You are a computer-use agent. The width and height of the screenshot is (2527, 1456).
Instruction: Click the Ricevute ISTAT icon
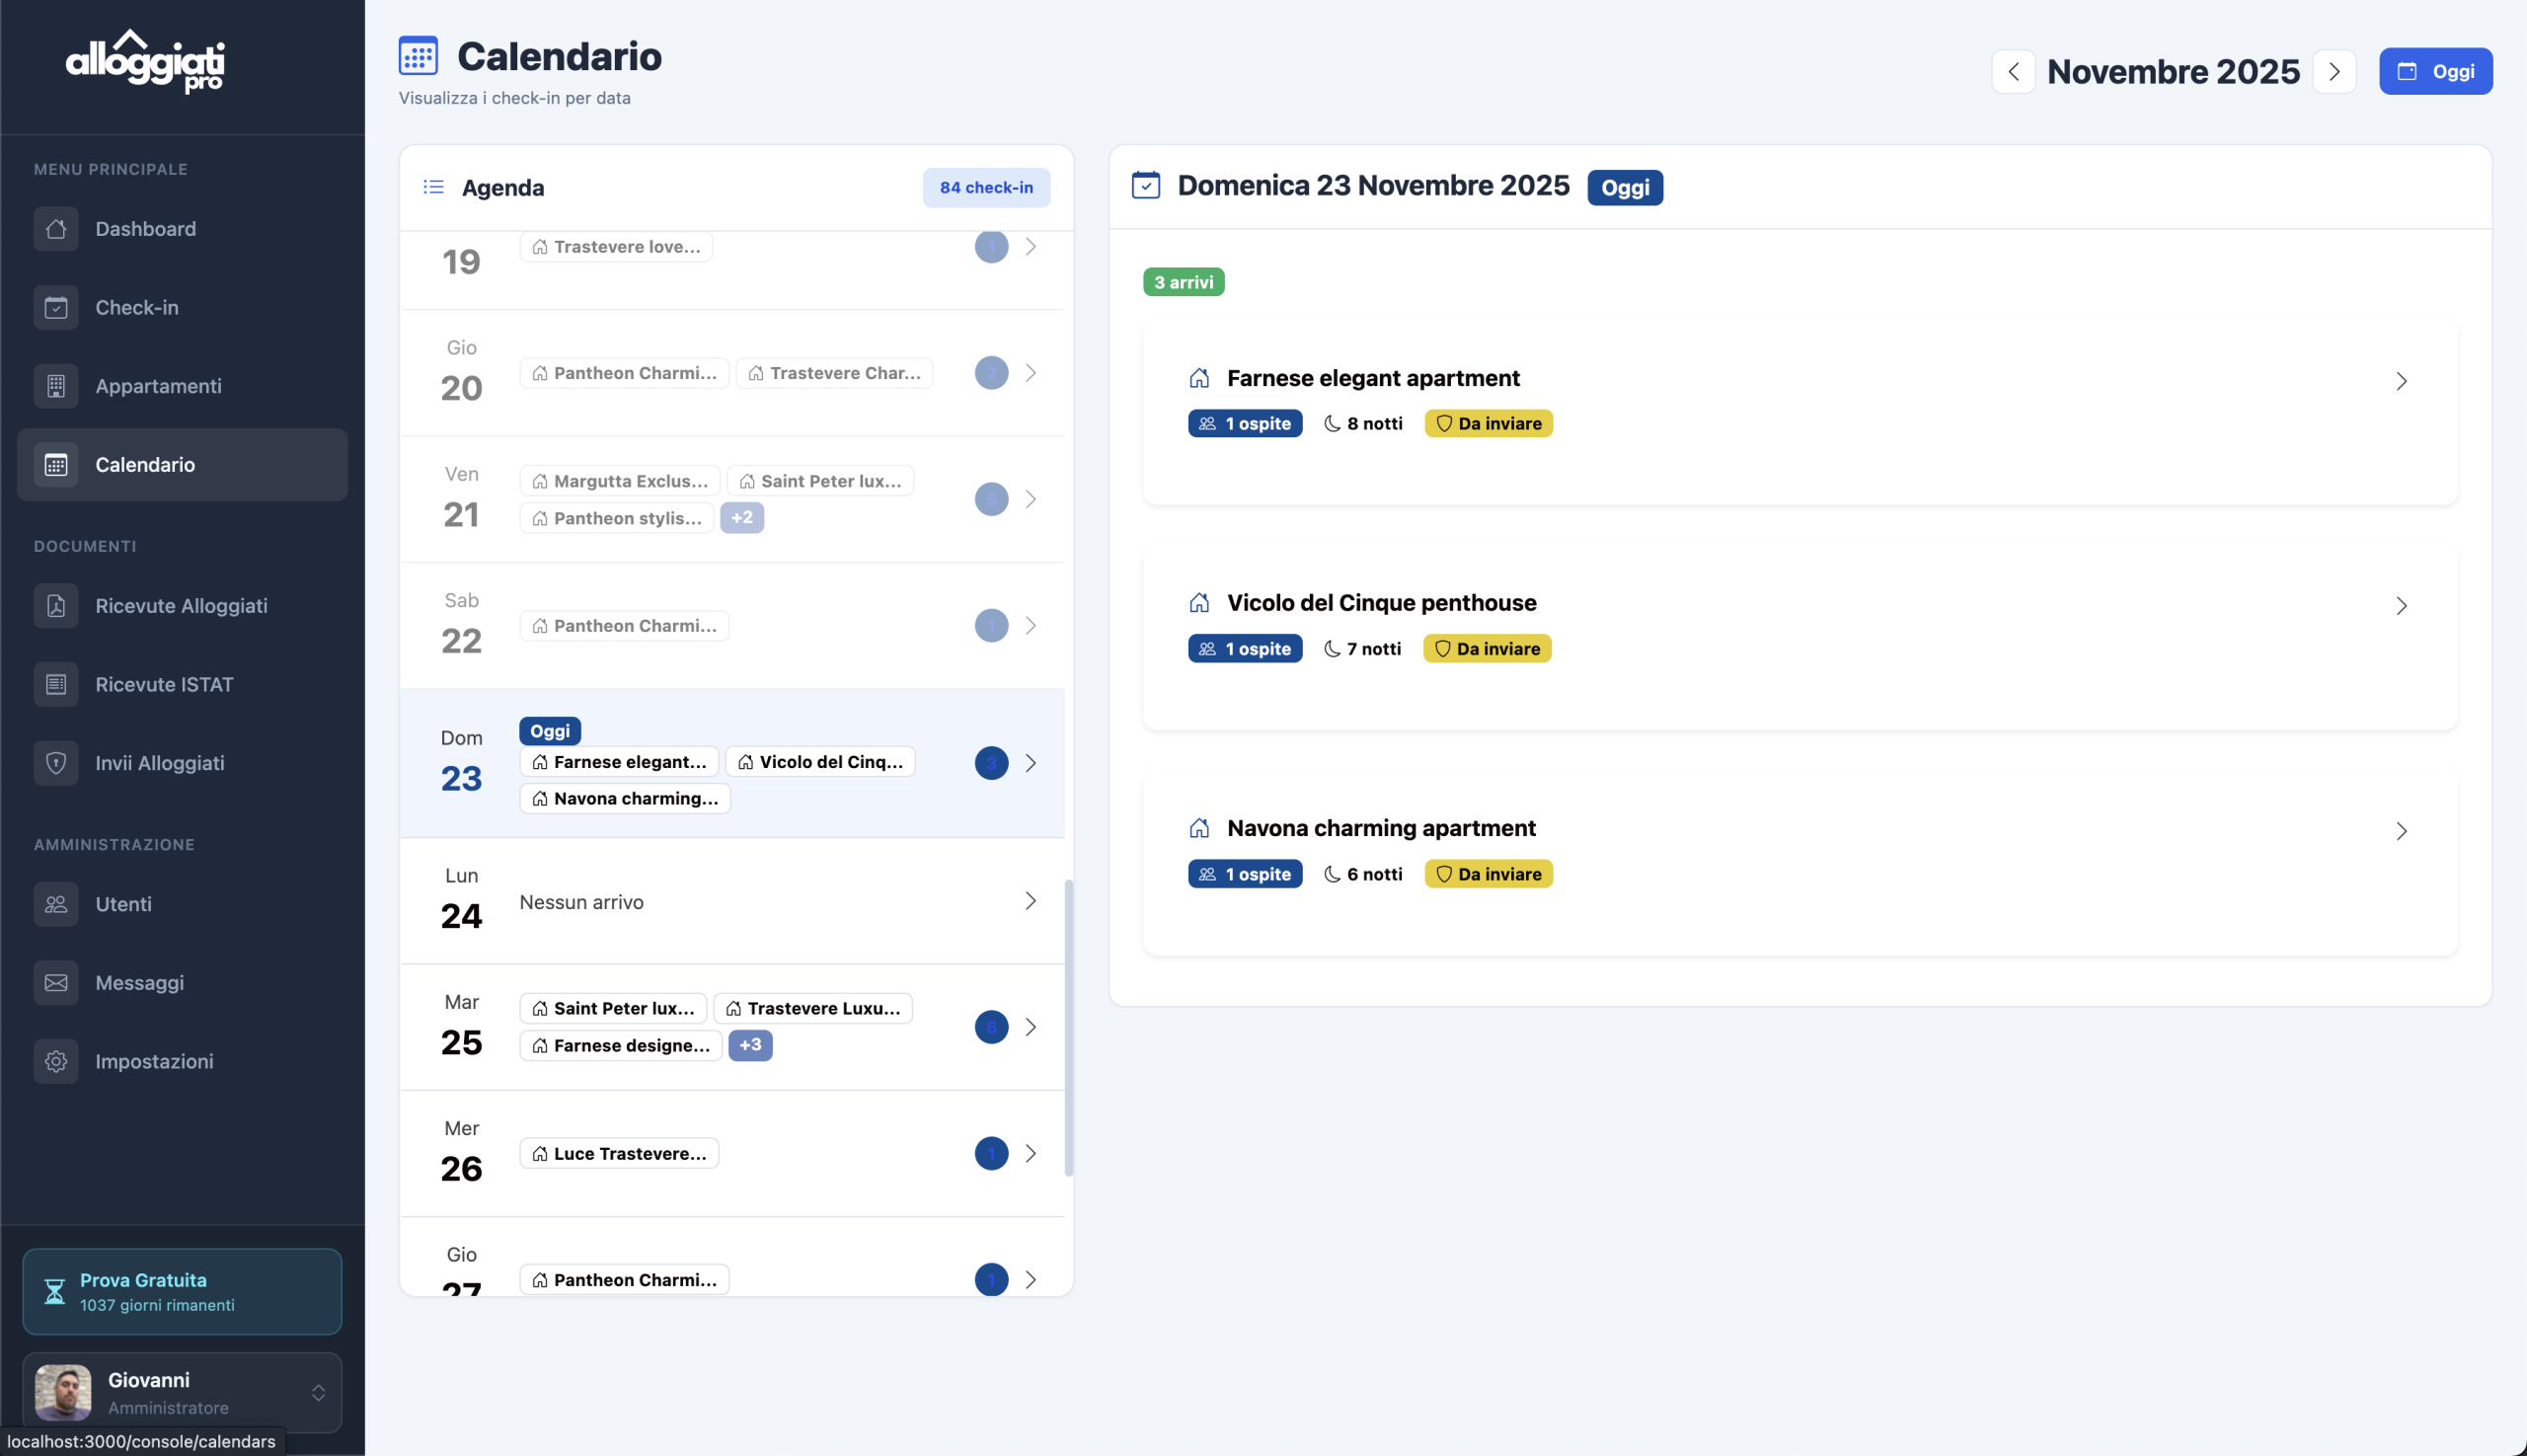coord(56,684)
